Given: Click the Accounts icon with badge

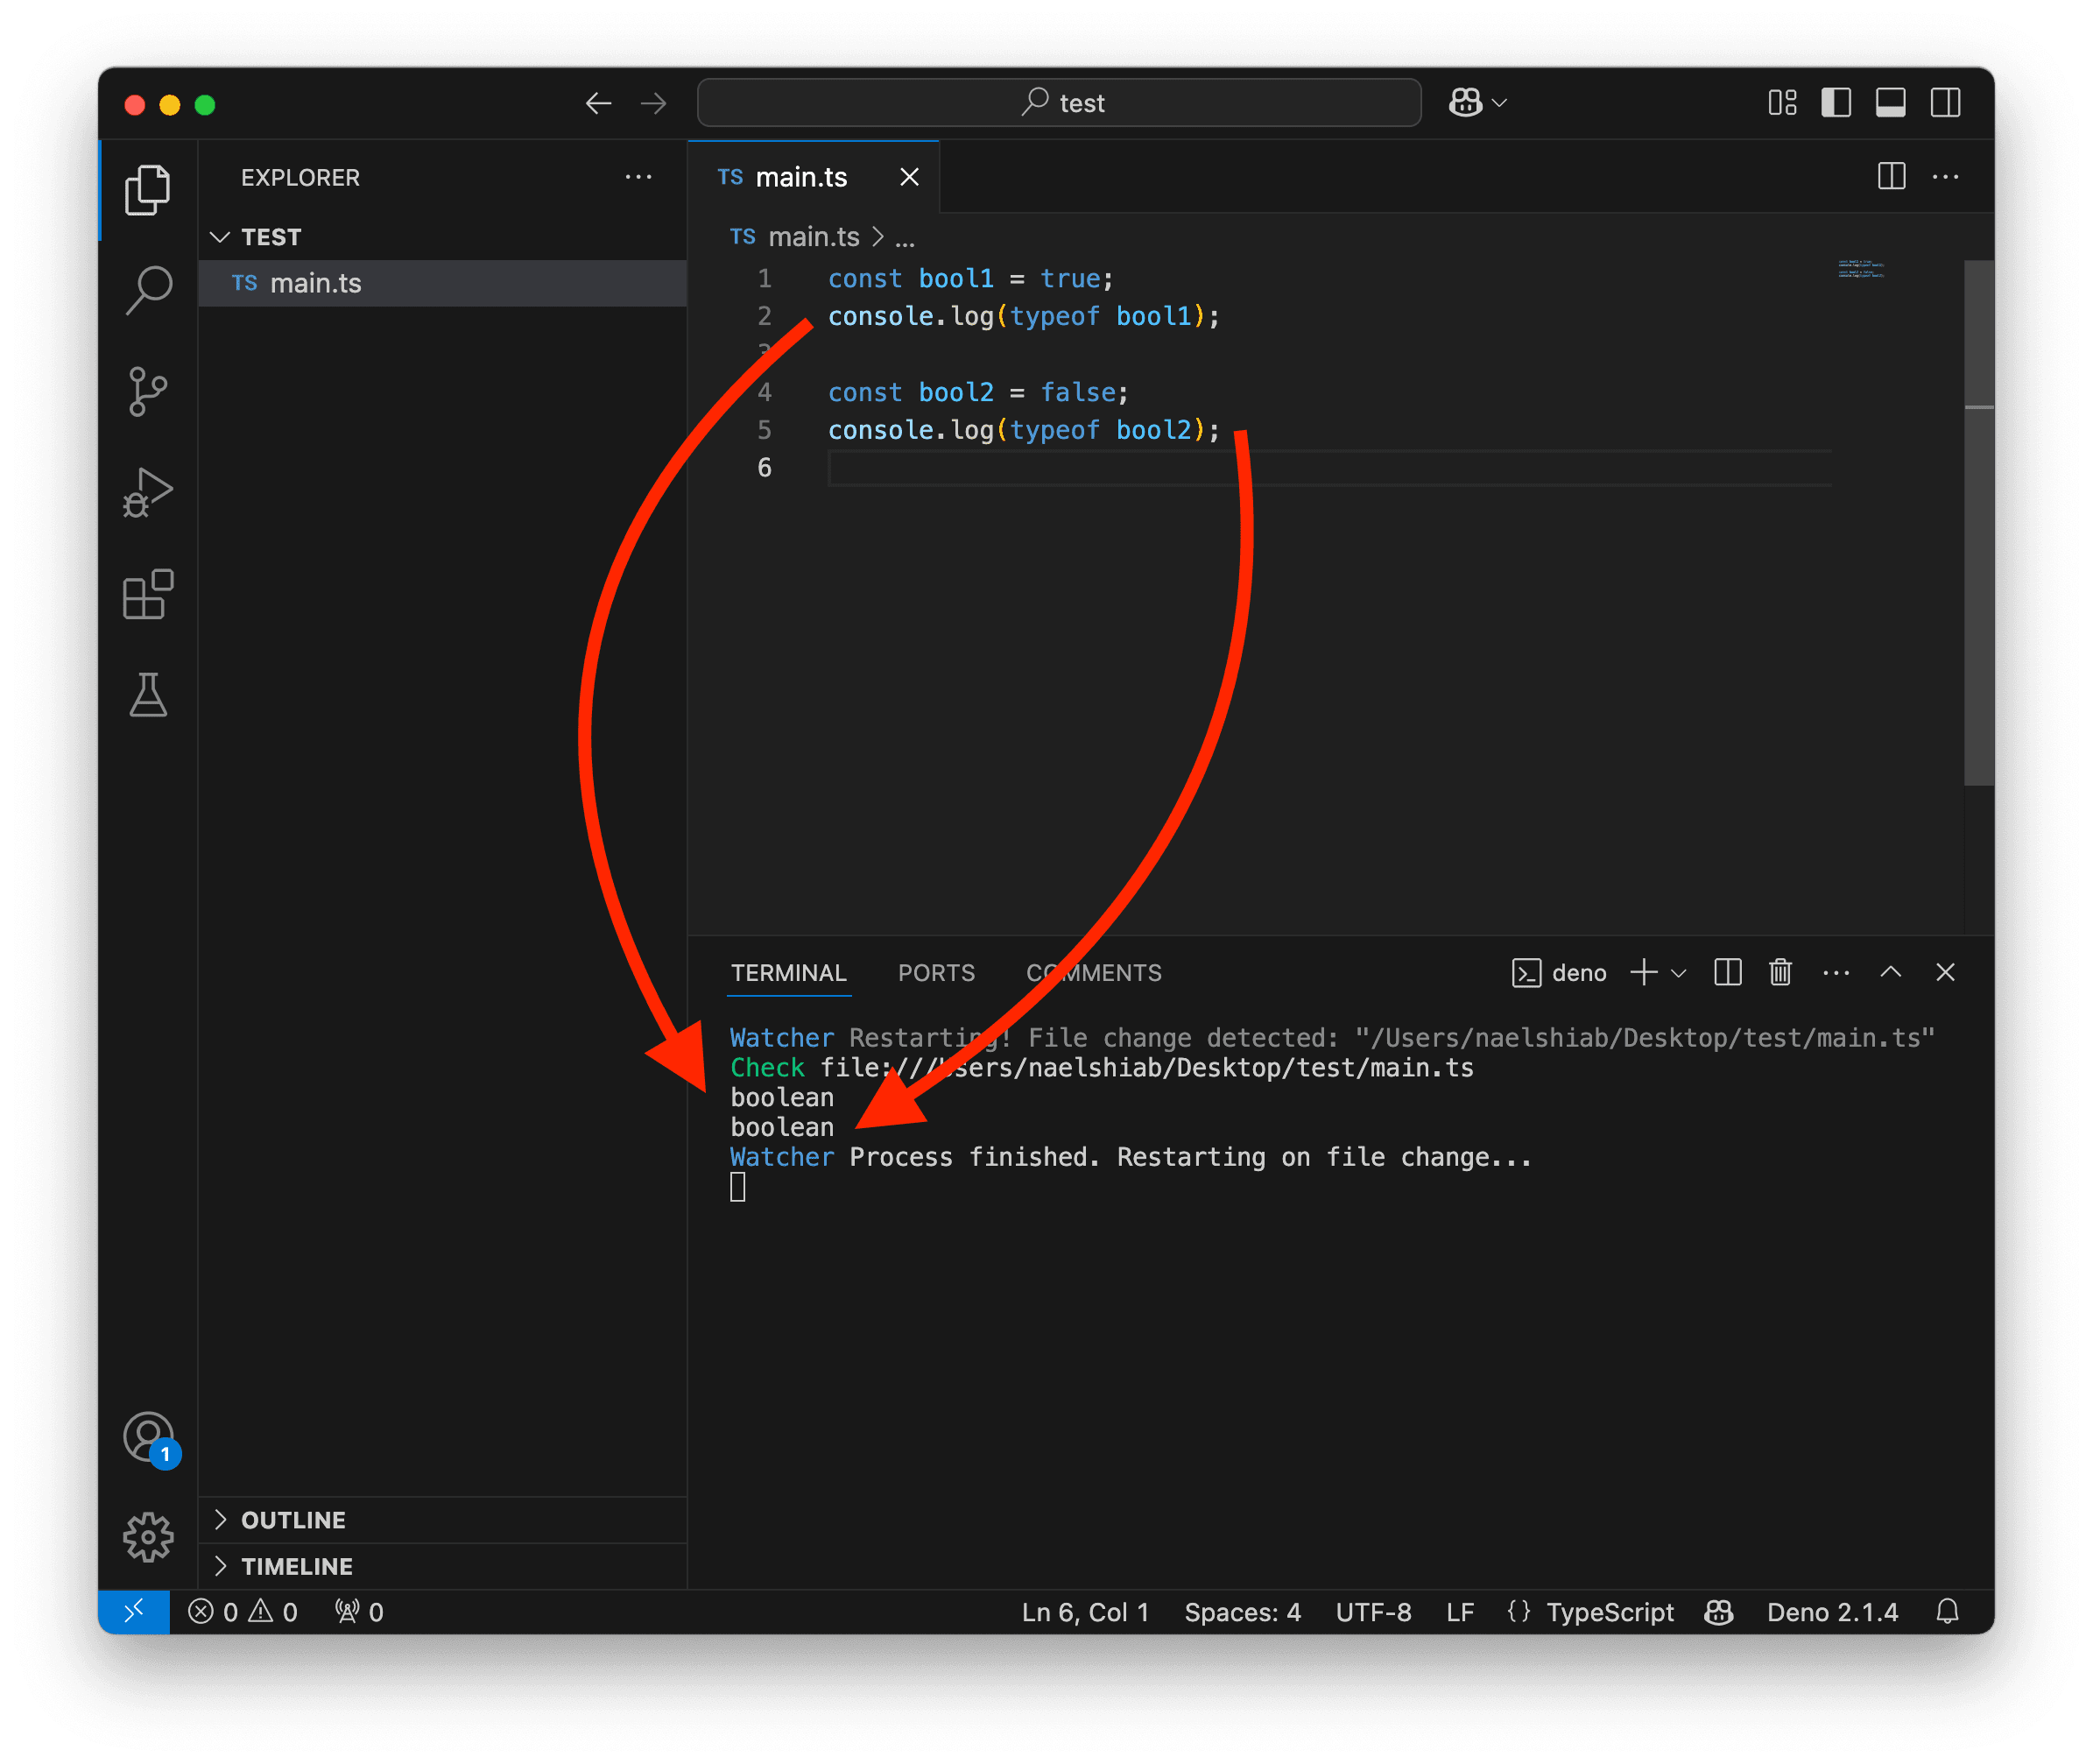Looking at the screenshot, I should (149, 1438).
